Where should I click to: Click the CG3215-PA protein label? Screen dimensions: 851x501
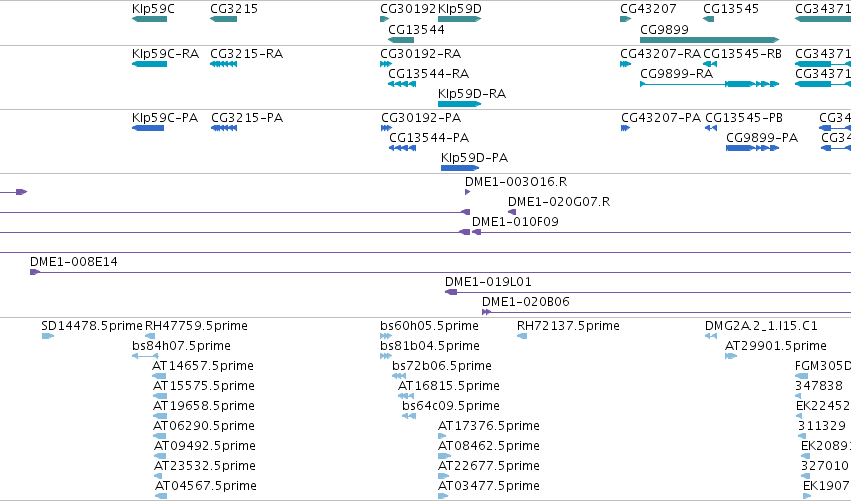[x=247, y=118]
